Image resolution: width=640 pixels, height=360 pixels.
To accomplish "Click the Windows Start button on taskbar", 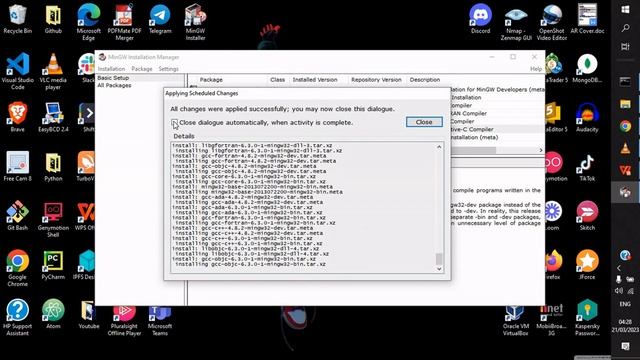I will tap(625, 9).
